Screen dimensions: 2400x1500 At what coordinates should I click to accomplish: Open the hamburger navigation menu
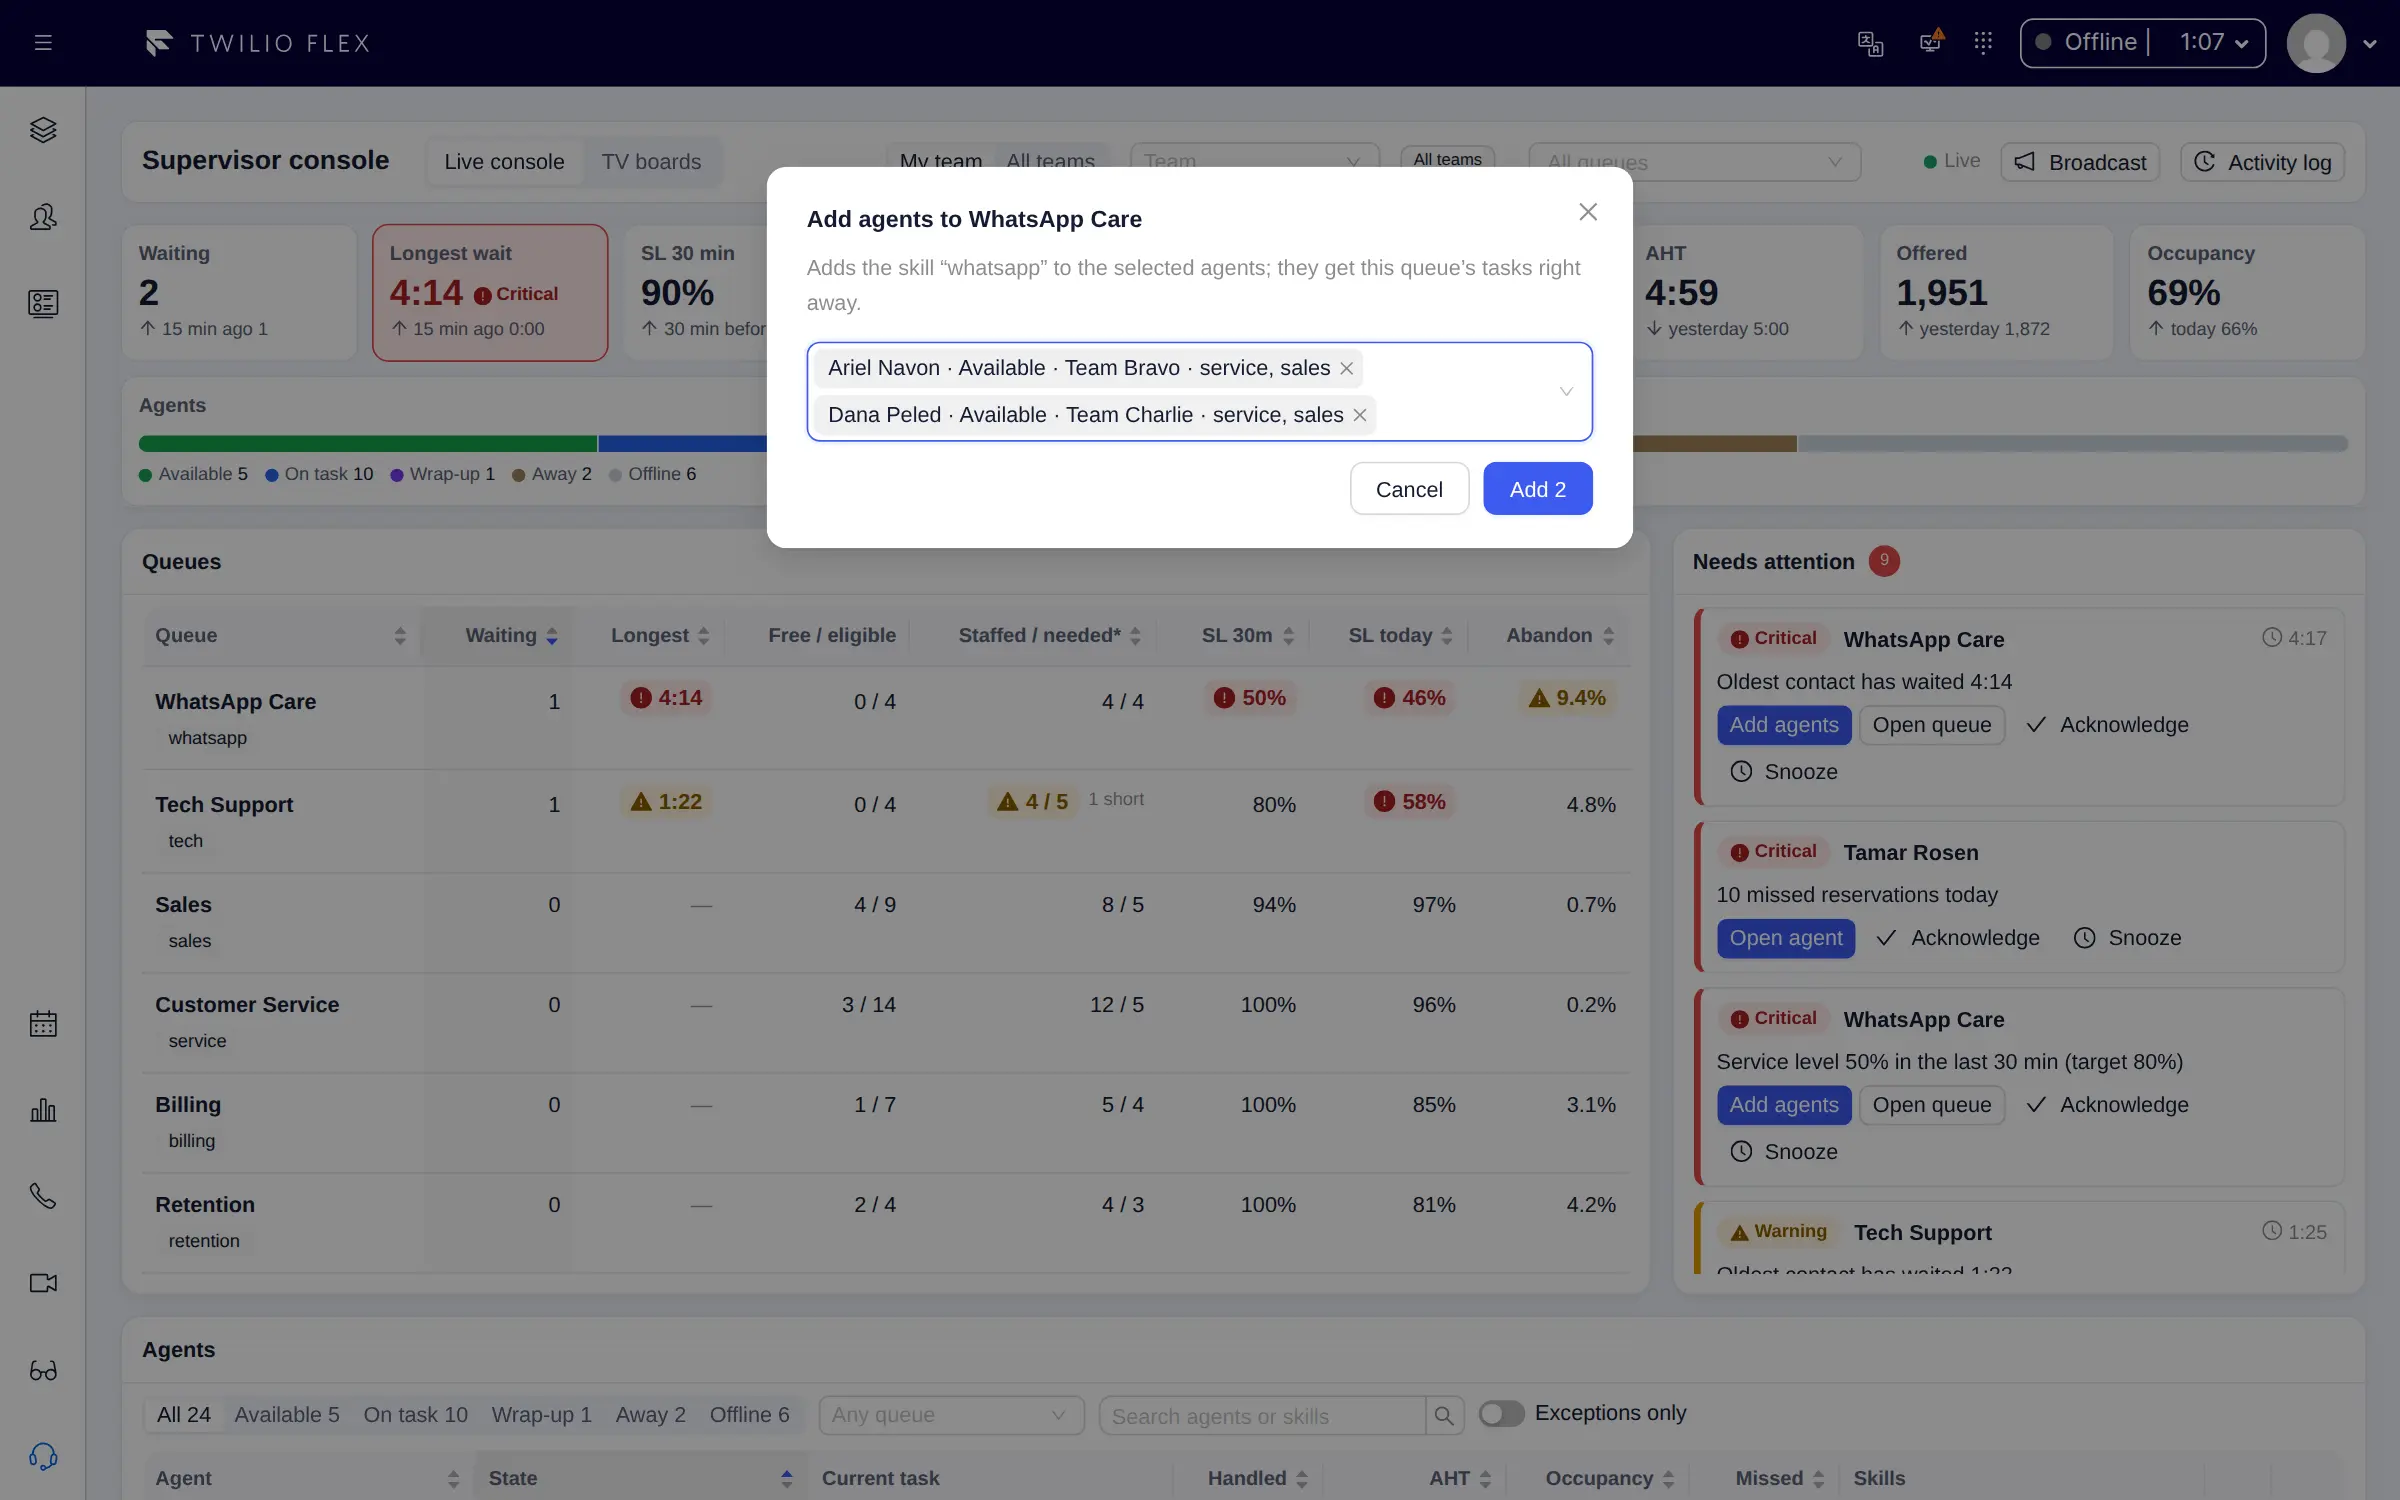[x=43, y=43]
